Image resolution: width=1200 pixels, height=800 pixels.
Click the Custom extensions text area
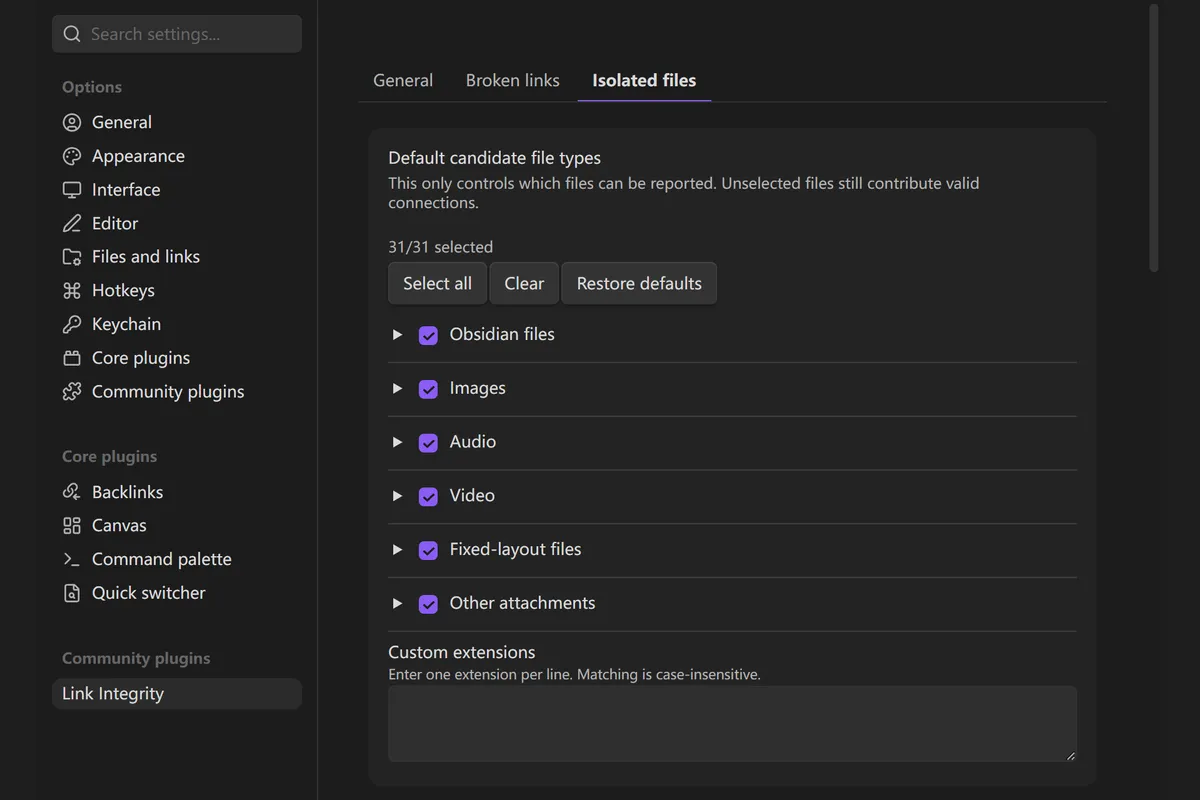(732, 724)
